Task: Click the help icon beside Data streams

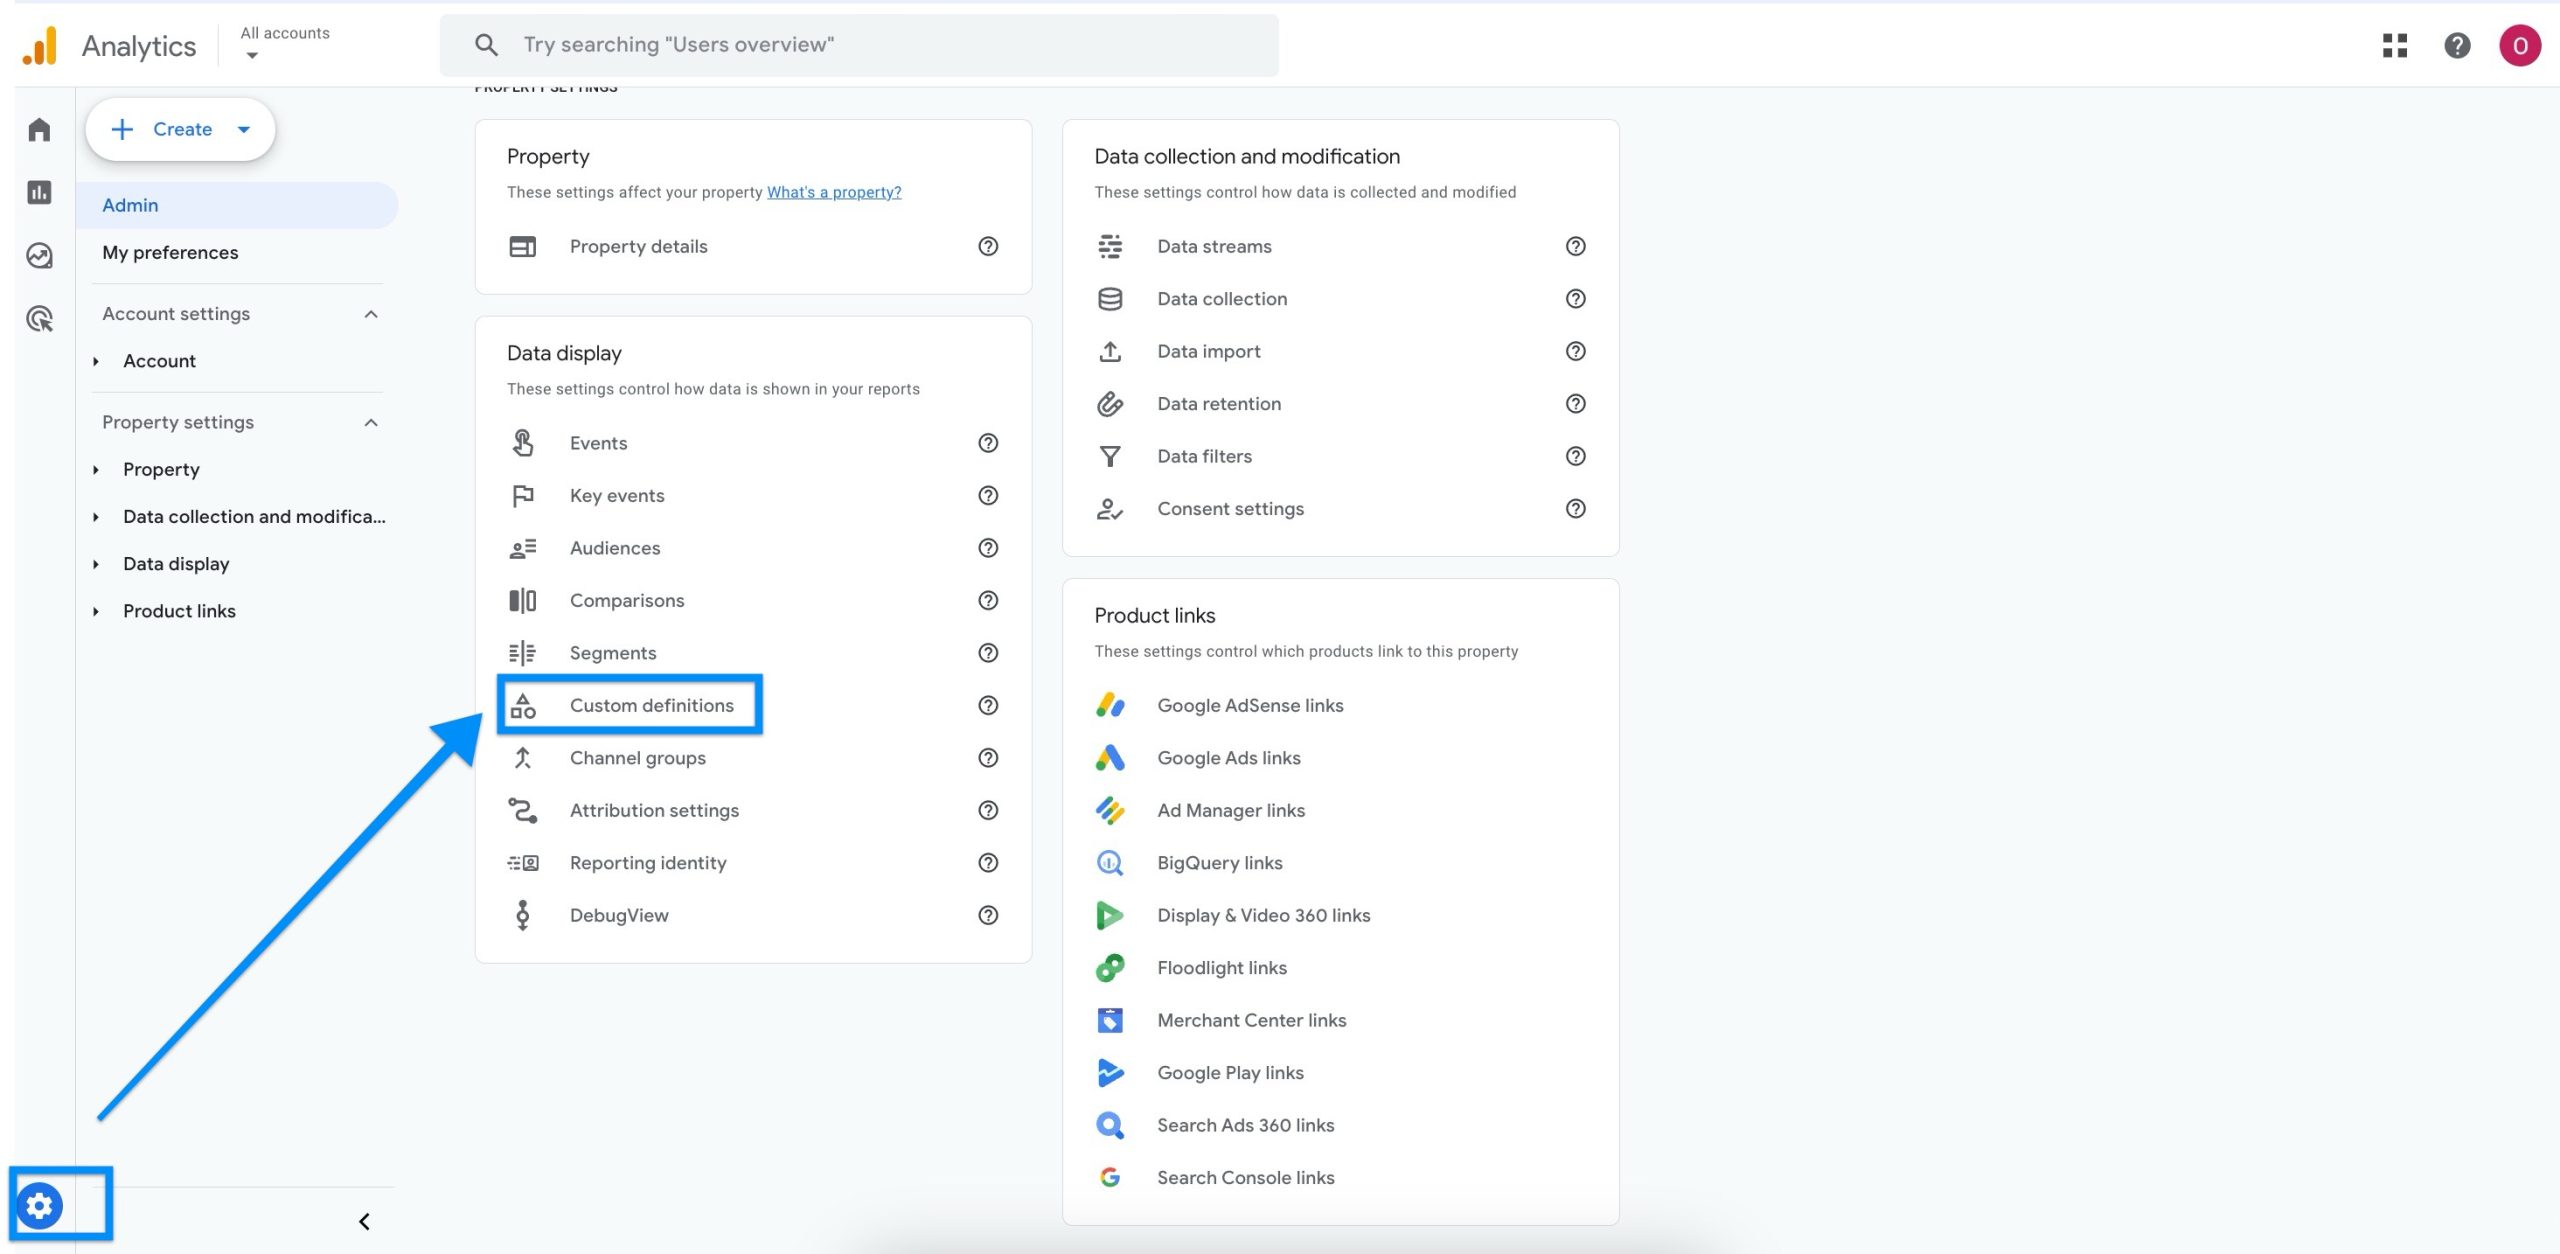Action: coord(1576,246)
